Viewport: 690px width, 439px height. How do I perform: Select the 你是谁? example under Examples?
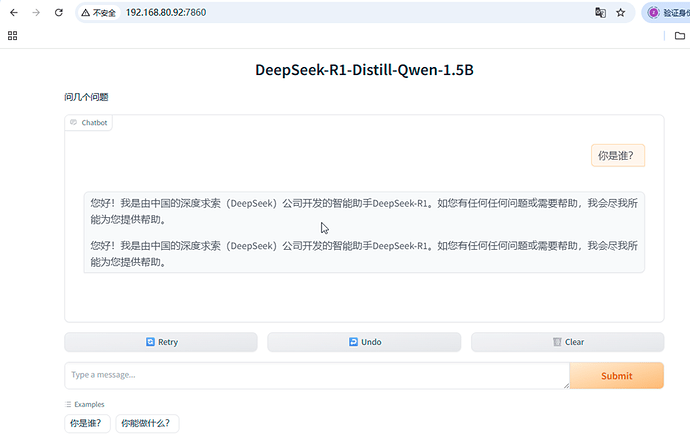click(x=87, y=423)
